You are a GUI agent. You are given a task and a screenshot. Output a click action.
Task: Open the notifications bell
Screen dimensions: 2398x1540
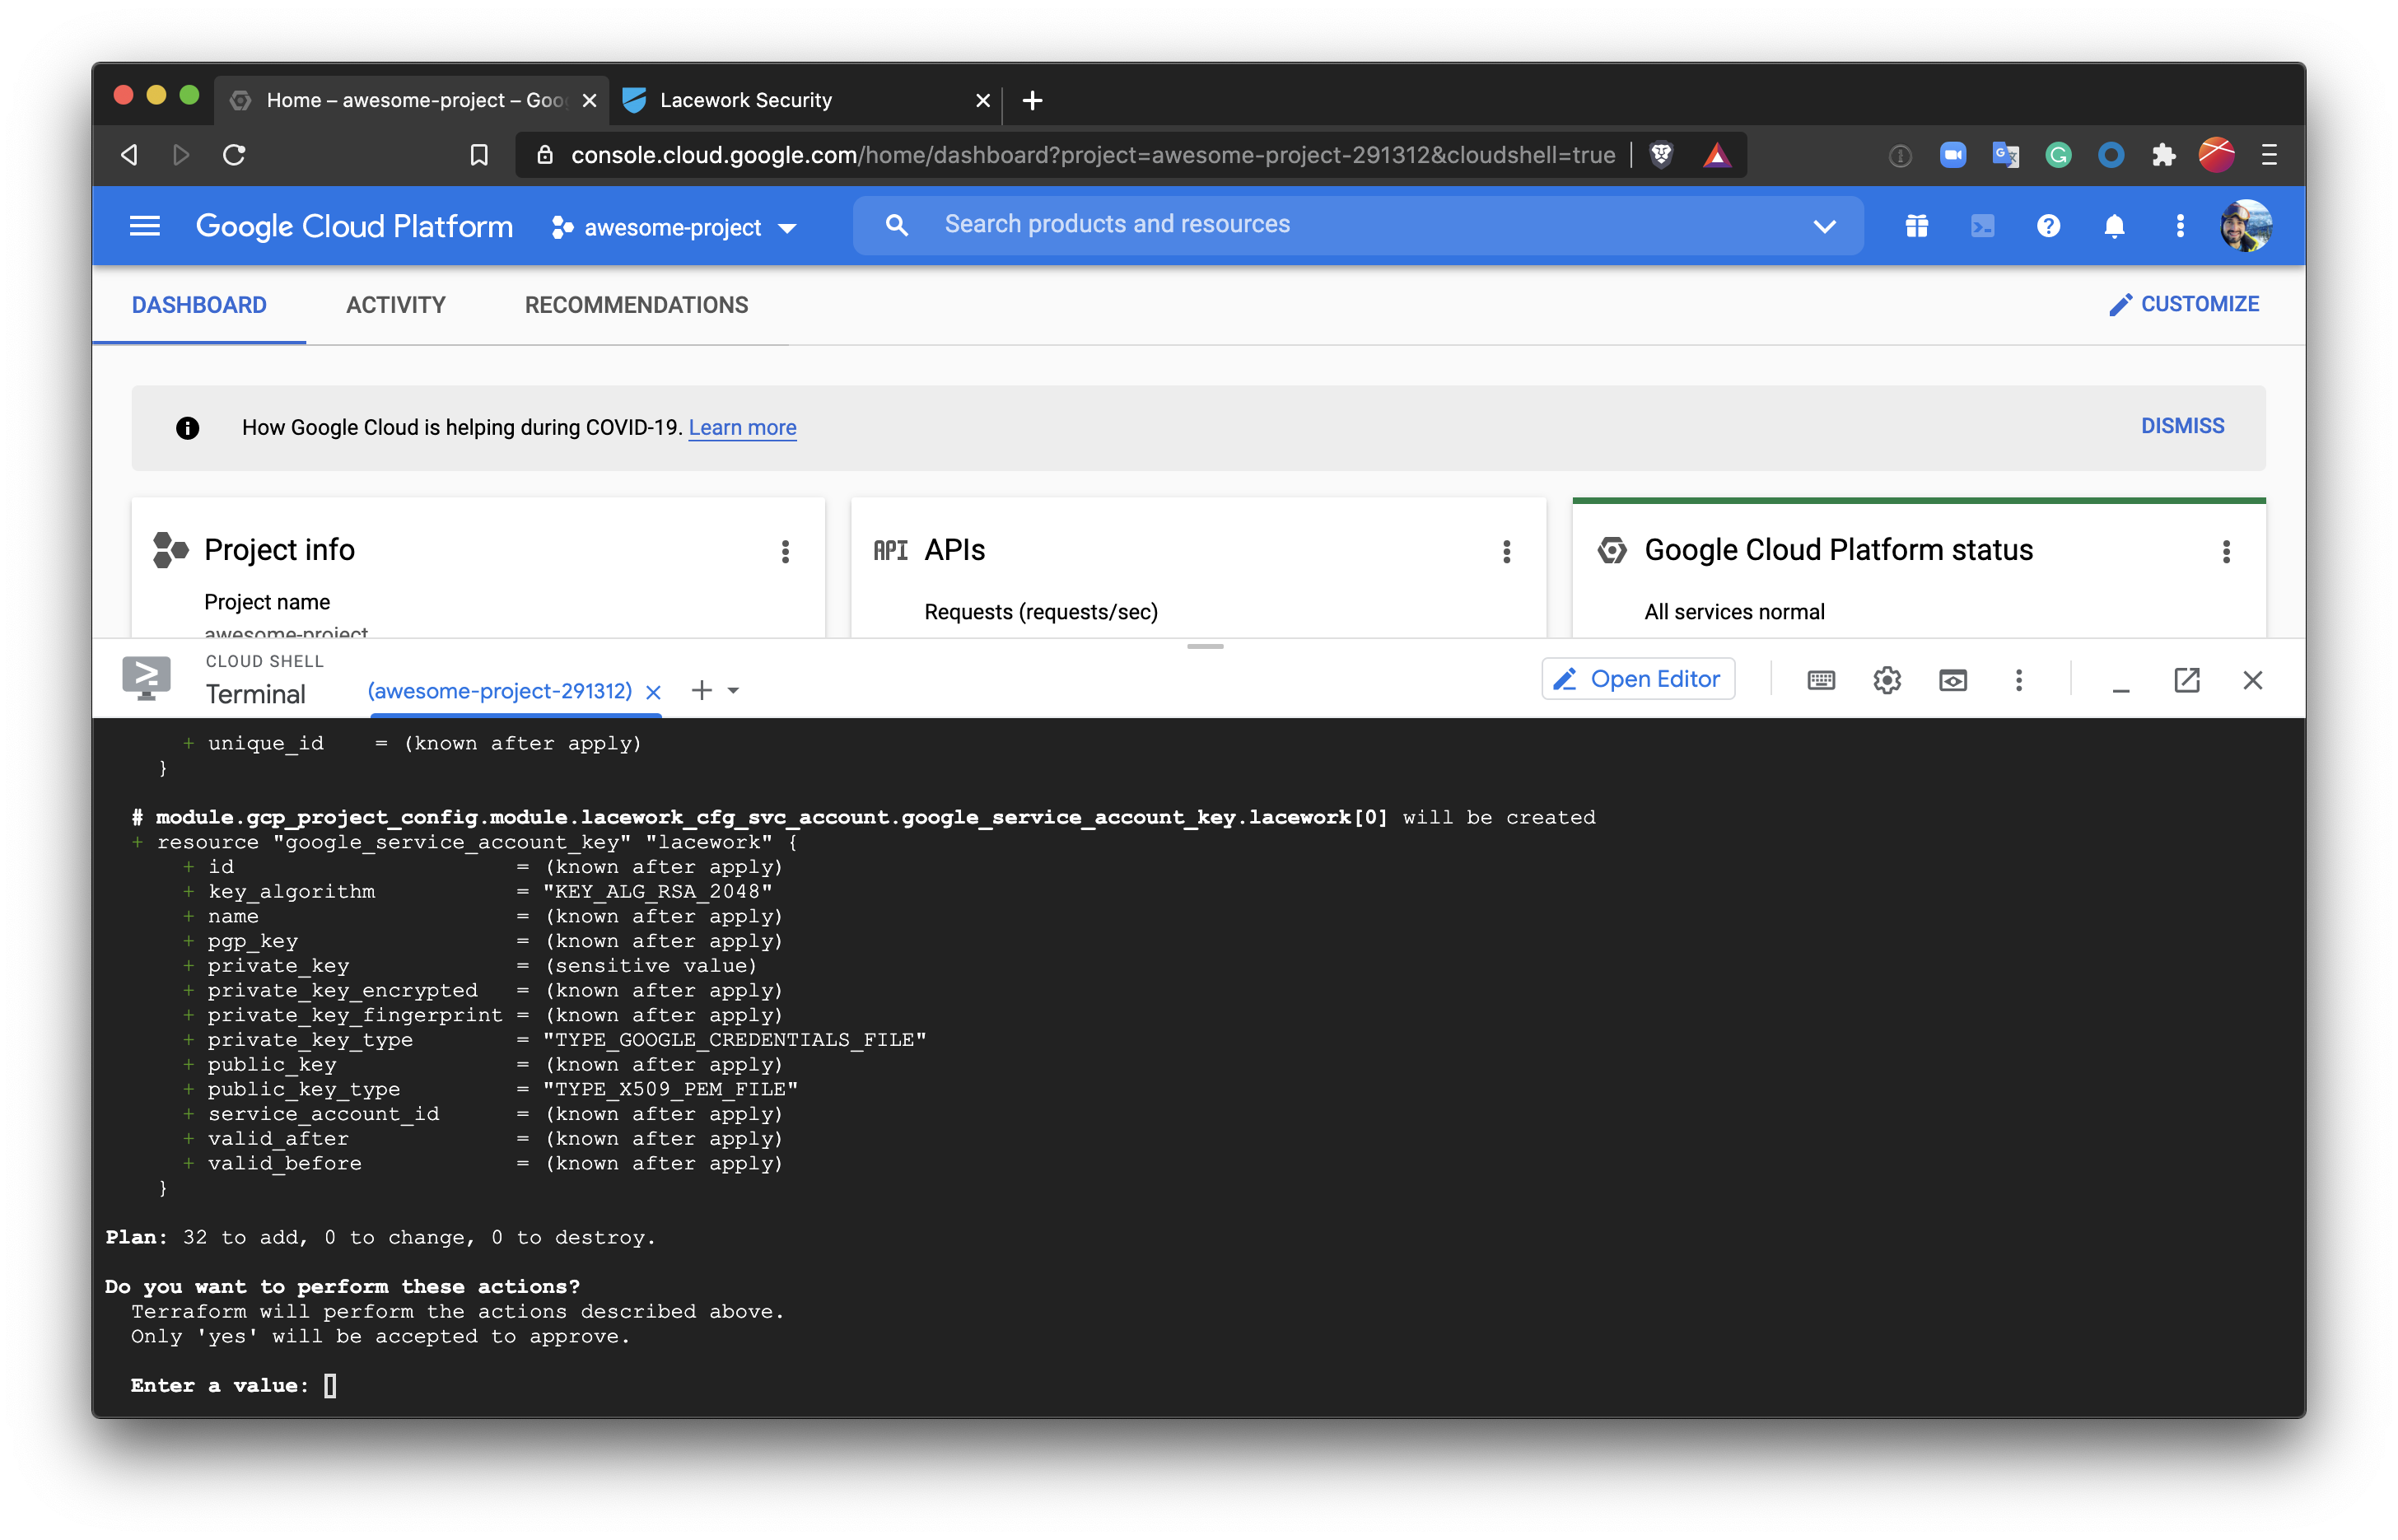tap(2114, 226)
